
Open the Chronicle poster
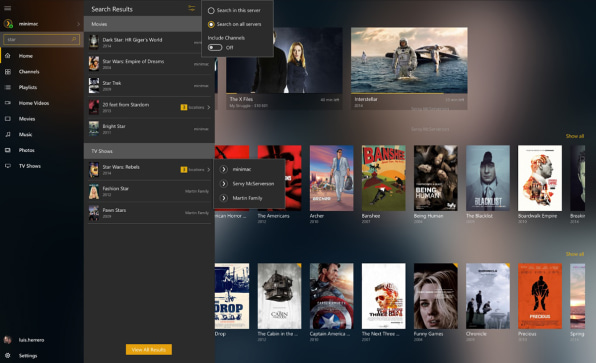pyautogui.click(x=488, y=296)
